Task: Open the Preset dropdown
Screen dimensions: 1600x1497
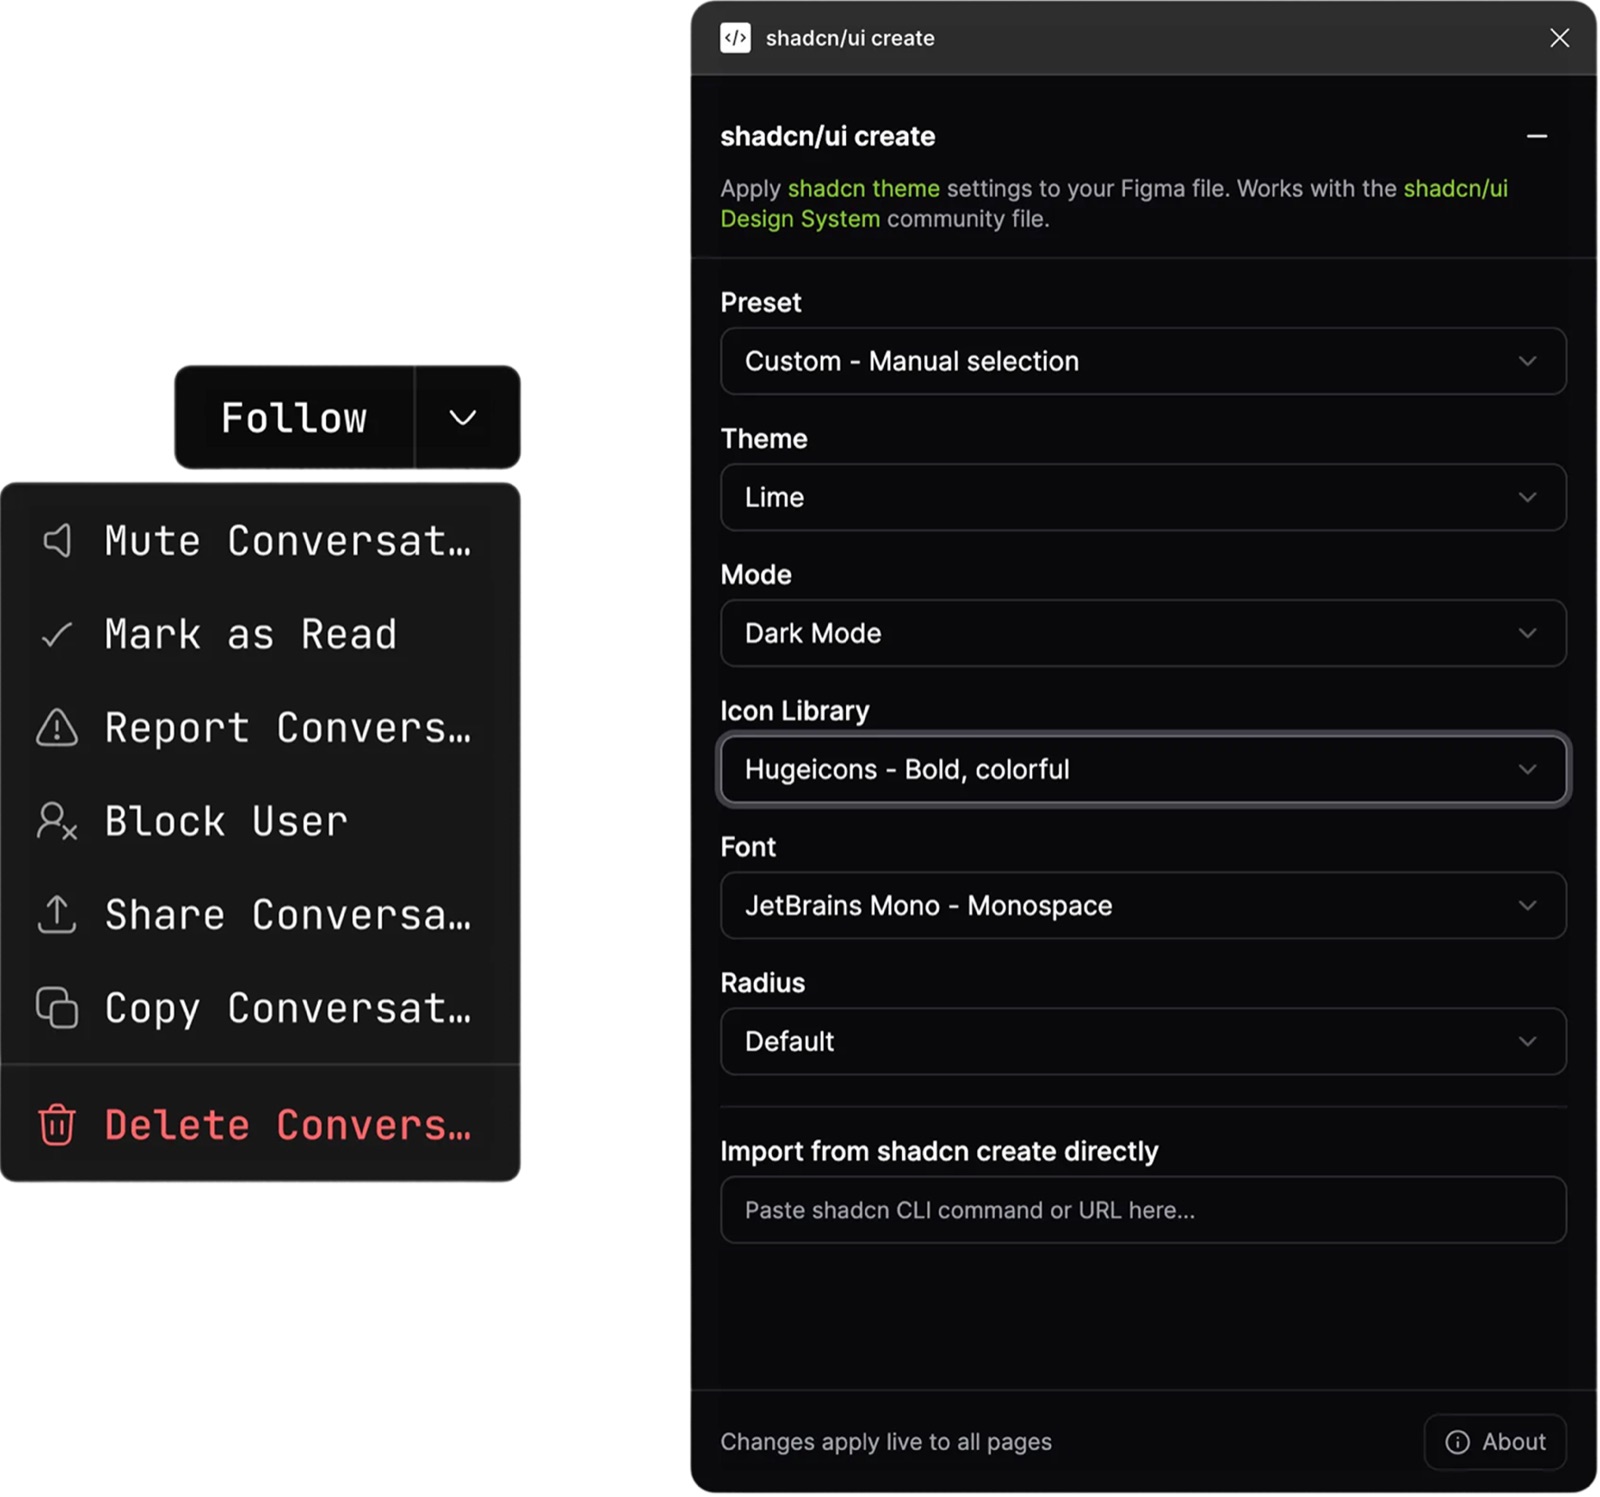Action: pyautogui.click(x=1143, y=361)
